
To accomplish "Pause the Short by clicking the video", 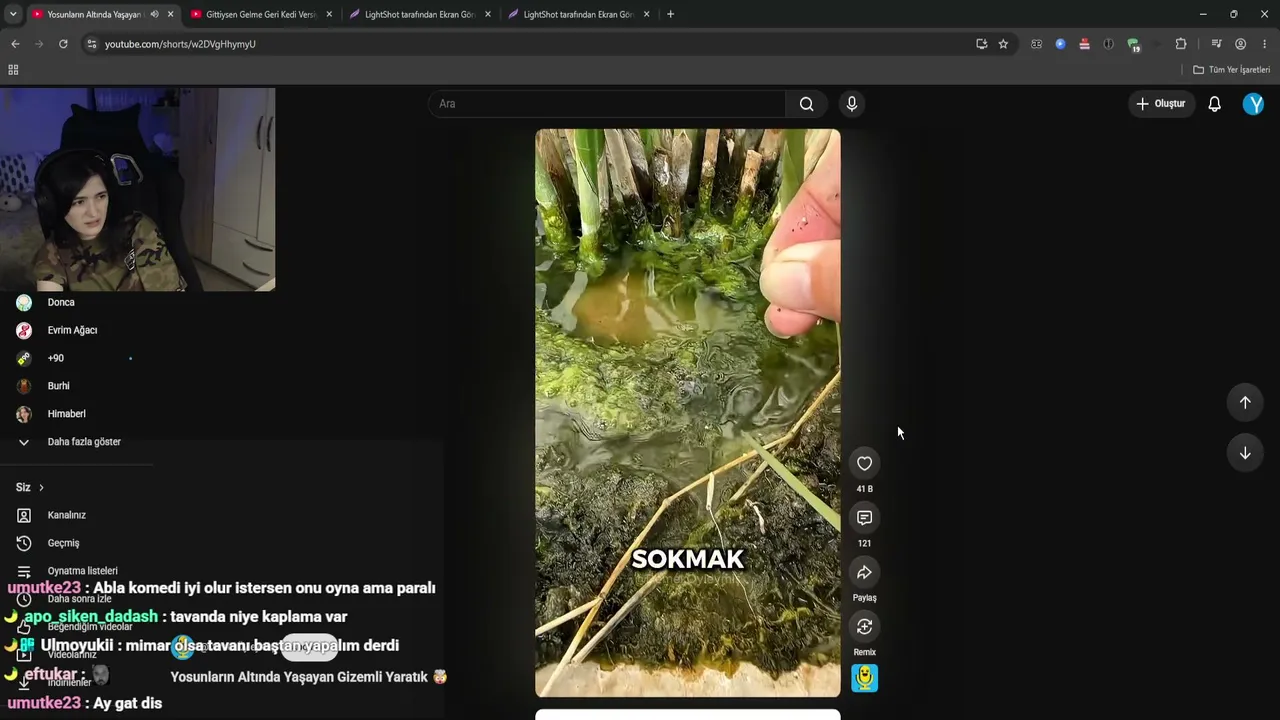I will (x=688, y=413).
